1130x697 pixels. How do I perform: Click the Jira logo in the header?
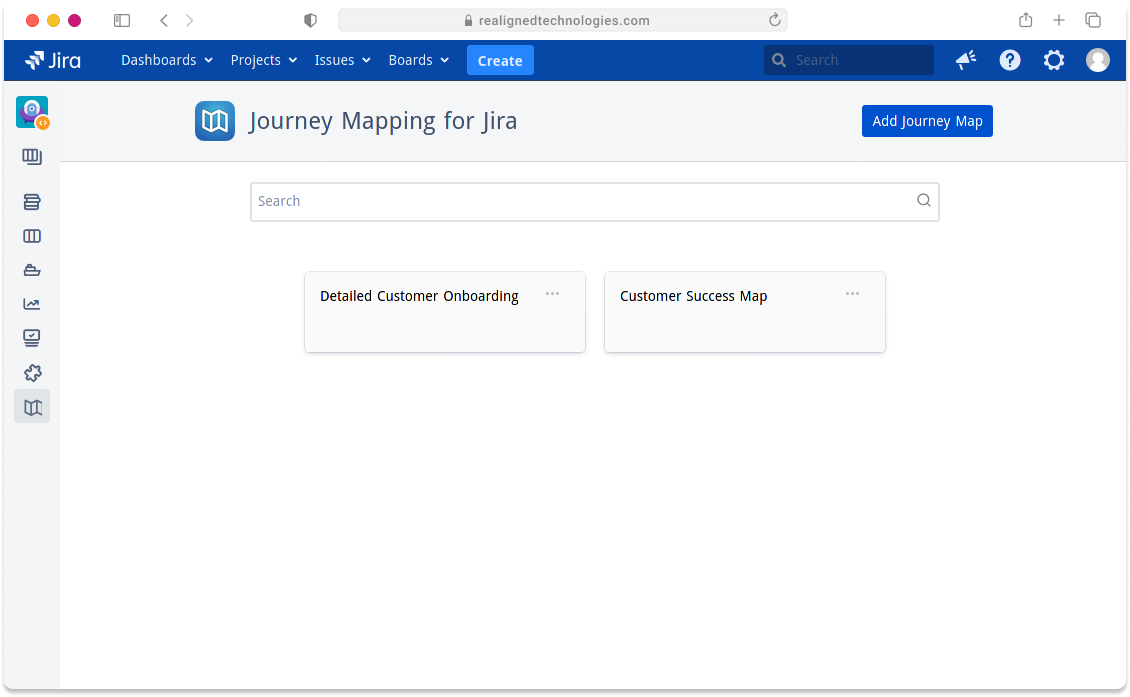53,61
